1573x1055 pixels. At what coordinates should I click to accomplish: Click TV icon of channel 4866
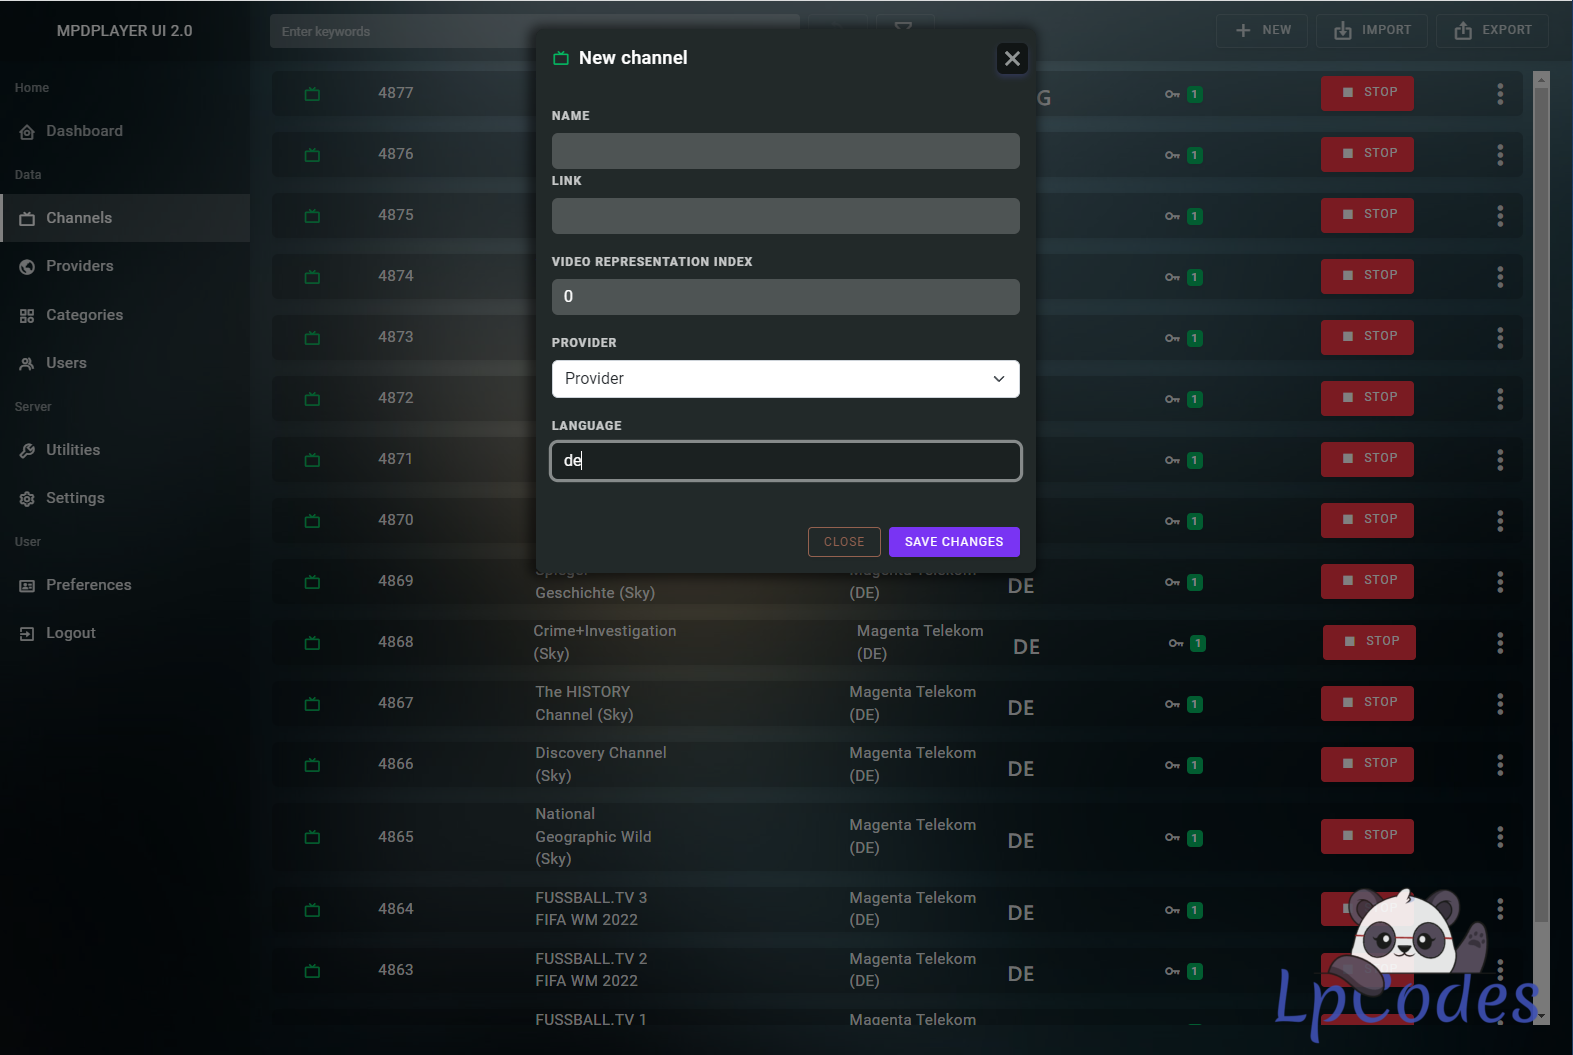(x=312, y=765)
